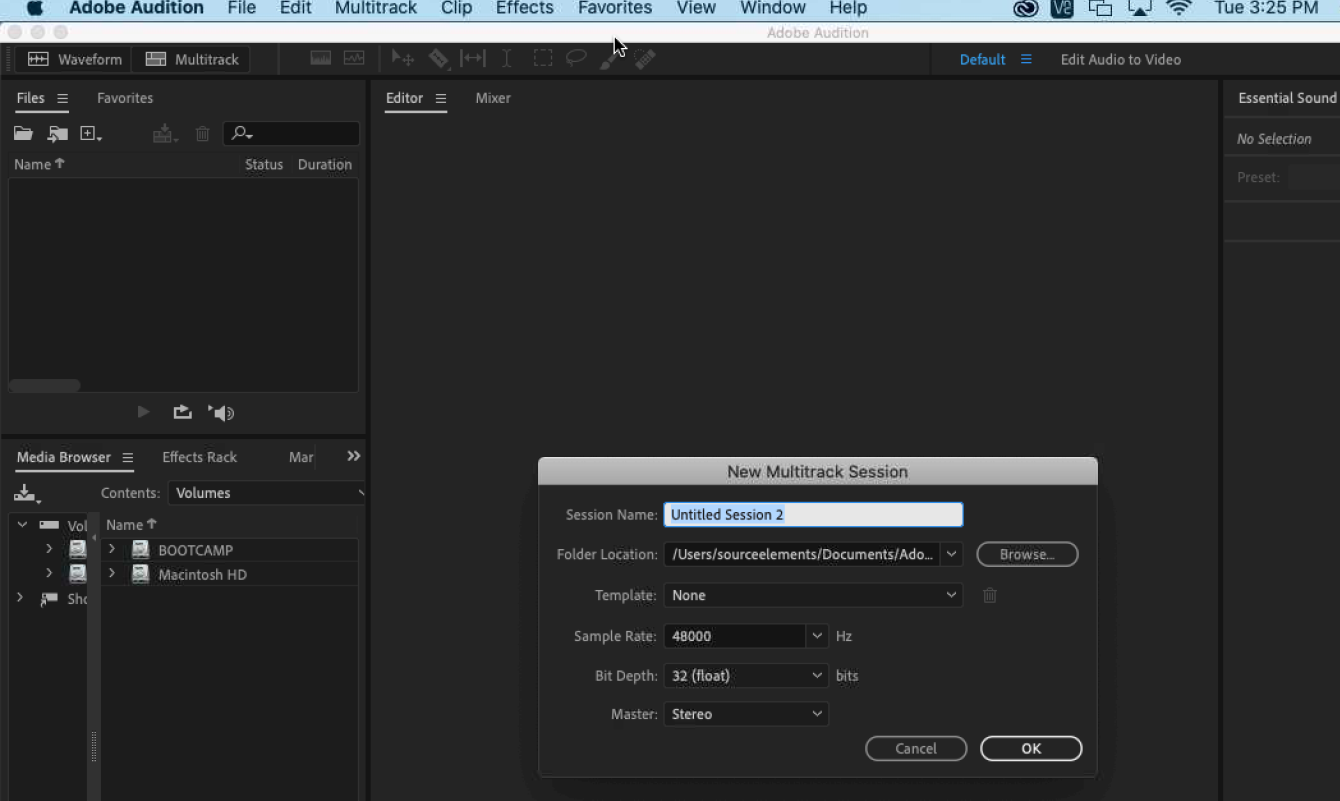Image resolution: width=1340 pixels, height=801 pixels.
Task: Click the Session Name text field
Action: point(813,515)
